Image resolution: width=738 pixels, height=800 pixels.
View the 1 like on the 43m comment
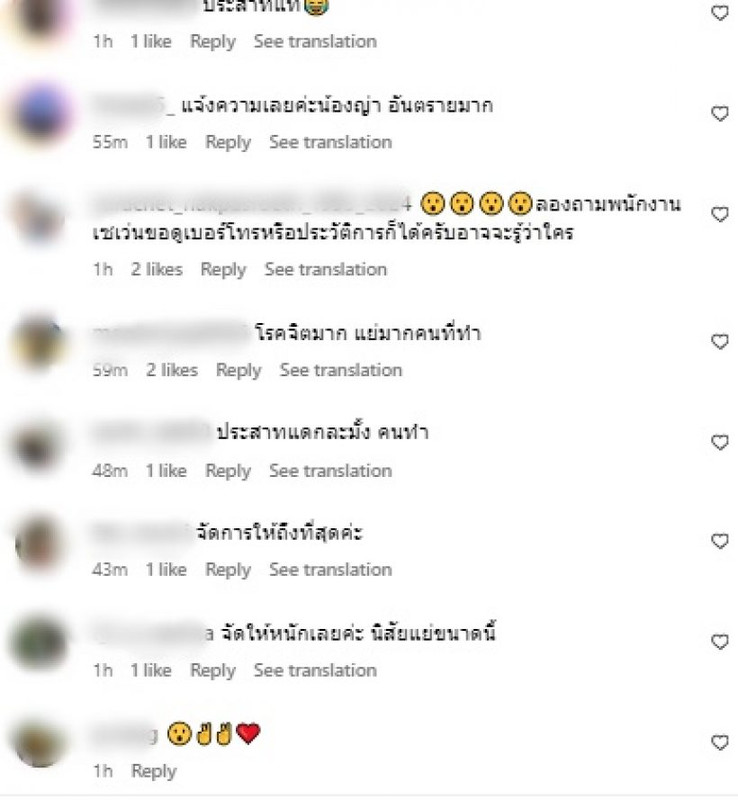click(x=166, y=569)
